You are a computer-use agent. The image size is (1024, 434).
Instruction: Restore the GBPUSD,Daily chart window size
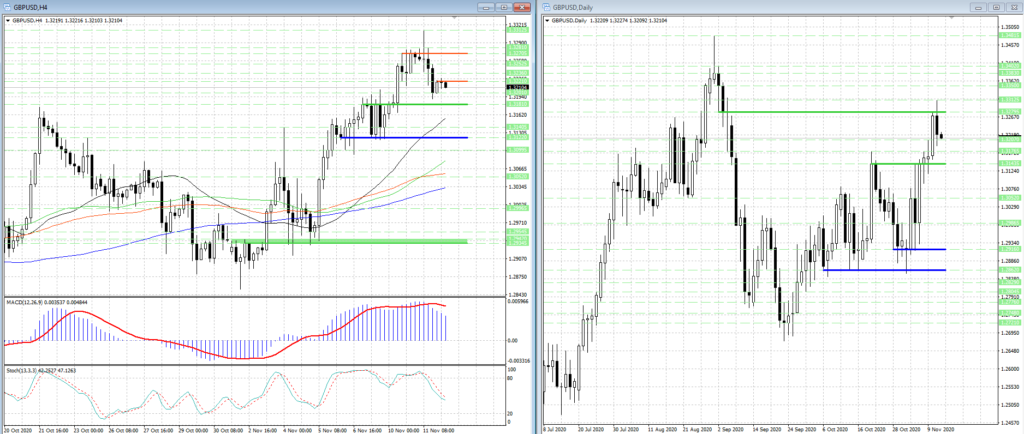coord(997,6)
